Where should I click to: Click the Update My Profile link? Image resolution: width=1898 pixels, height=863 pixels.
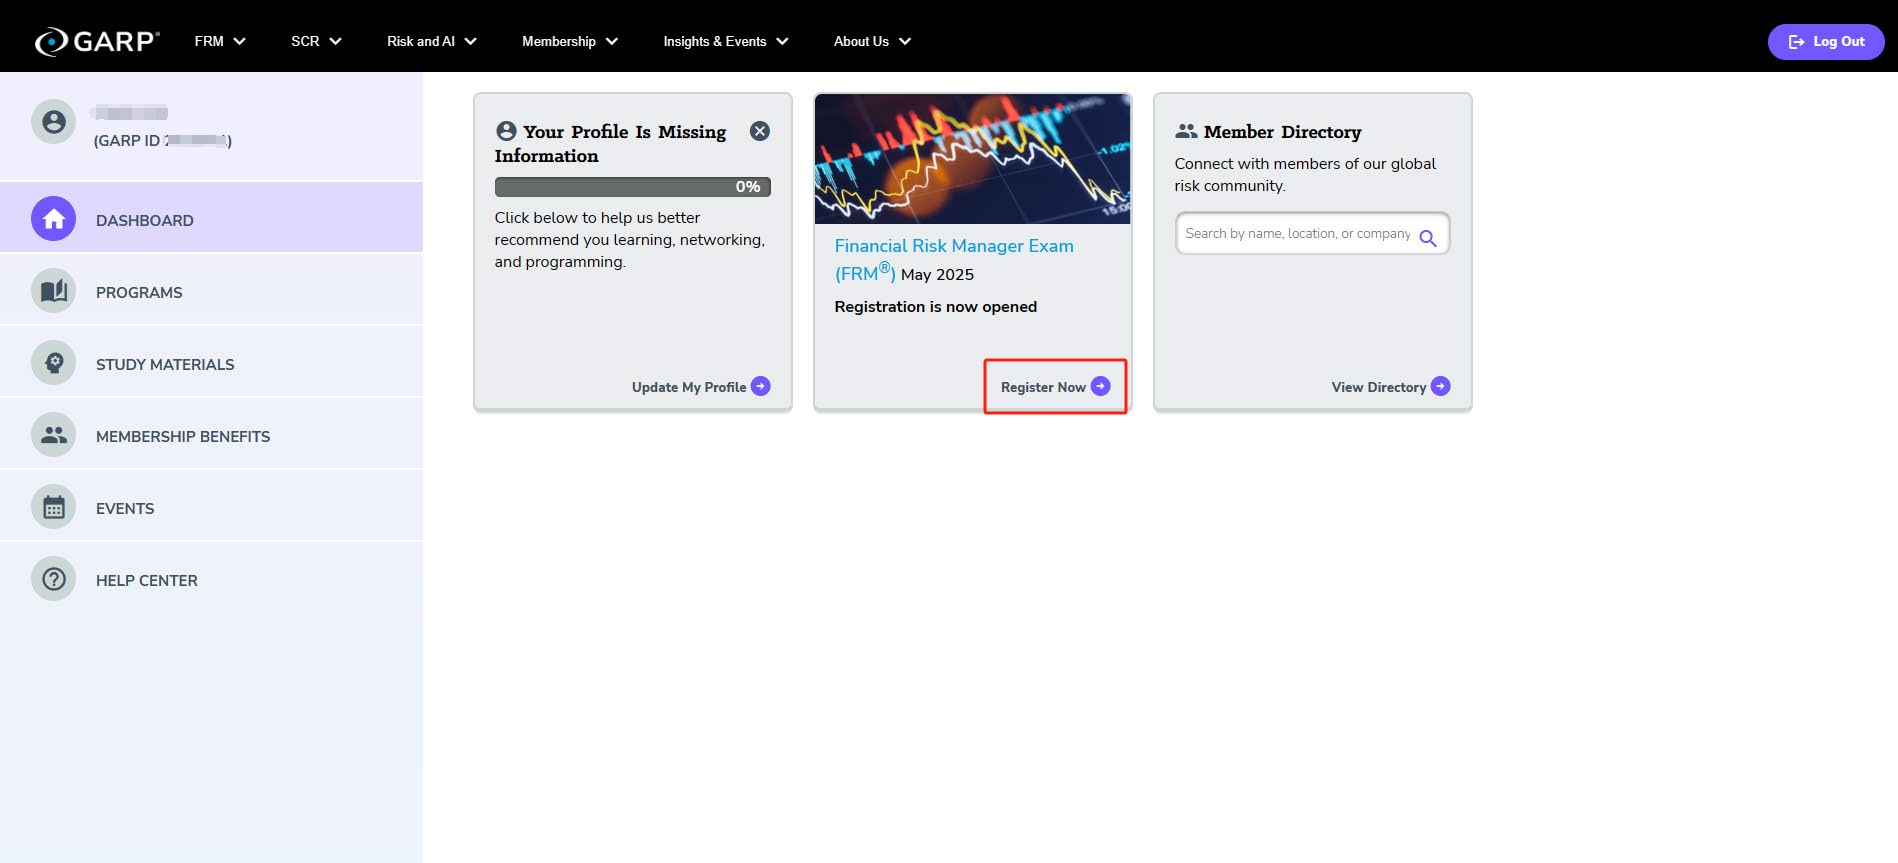click(x=689, y=387)
